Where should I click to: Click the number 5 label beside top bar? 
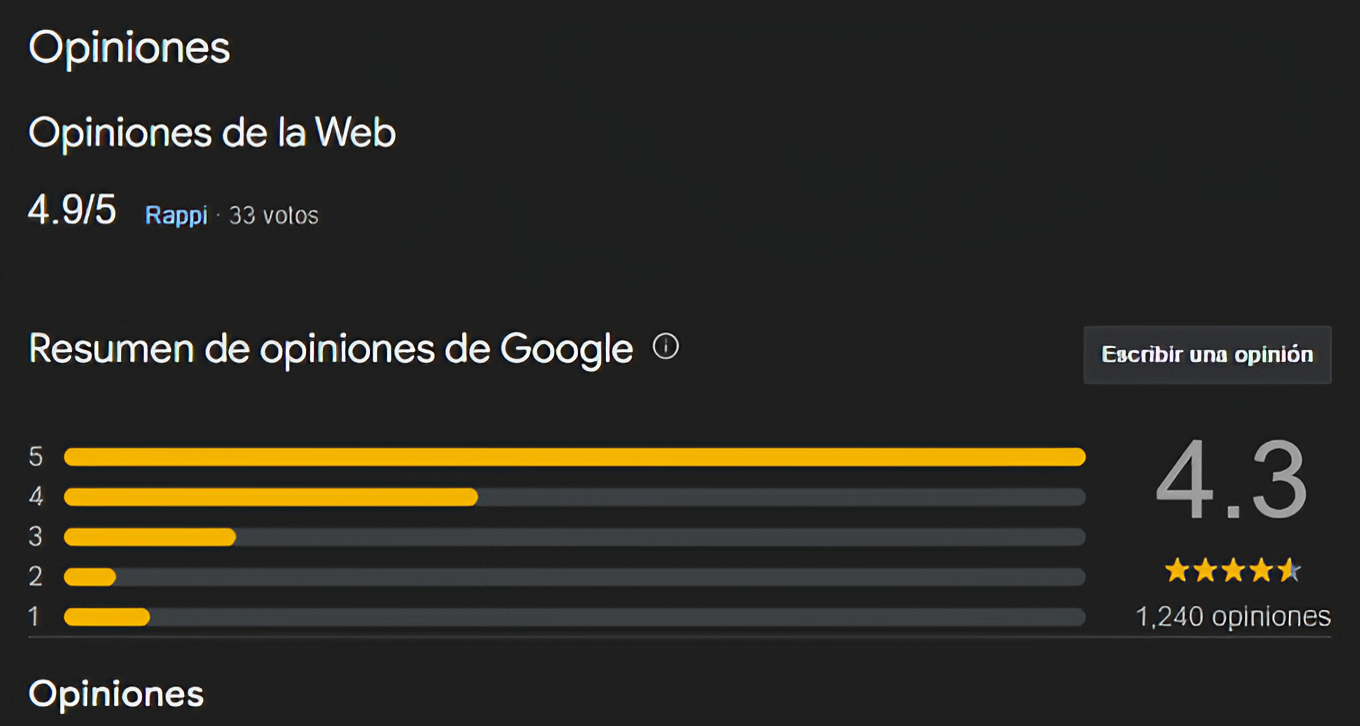(x=36, y=457)
